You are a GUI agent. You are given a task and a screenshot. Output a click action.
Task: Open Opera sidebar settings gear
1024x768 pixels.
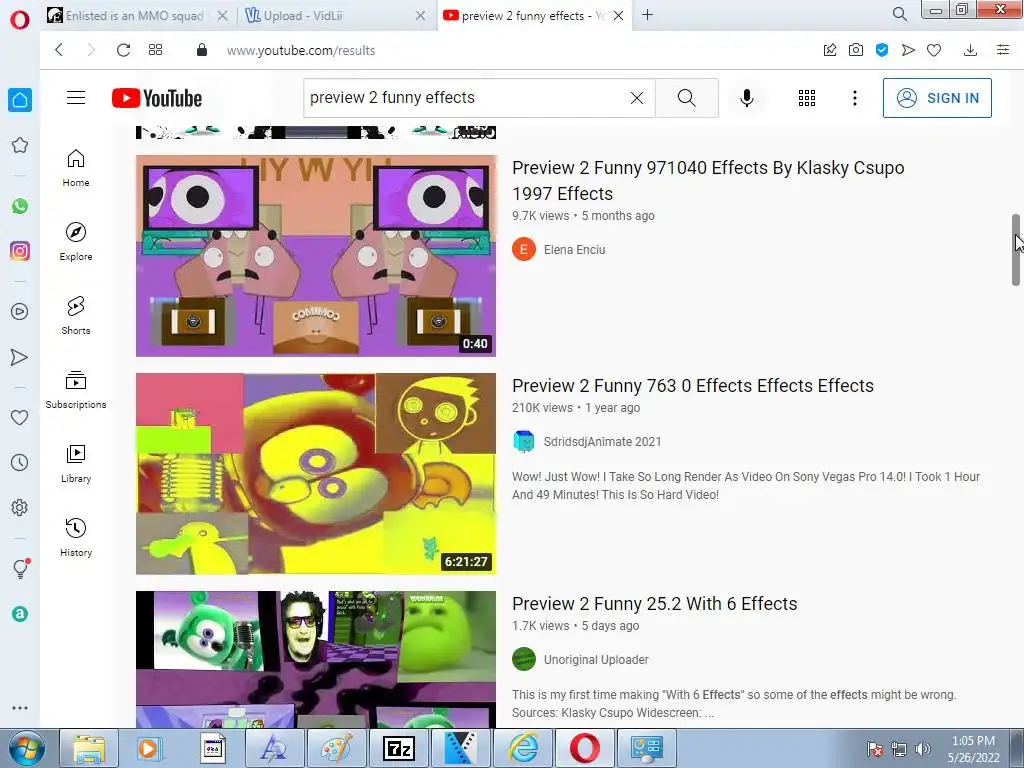[20, 507]
